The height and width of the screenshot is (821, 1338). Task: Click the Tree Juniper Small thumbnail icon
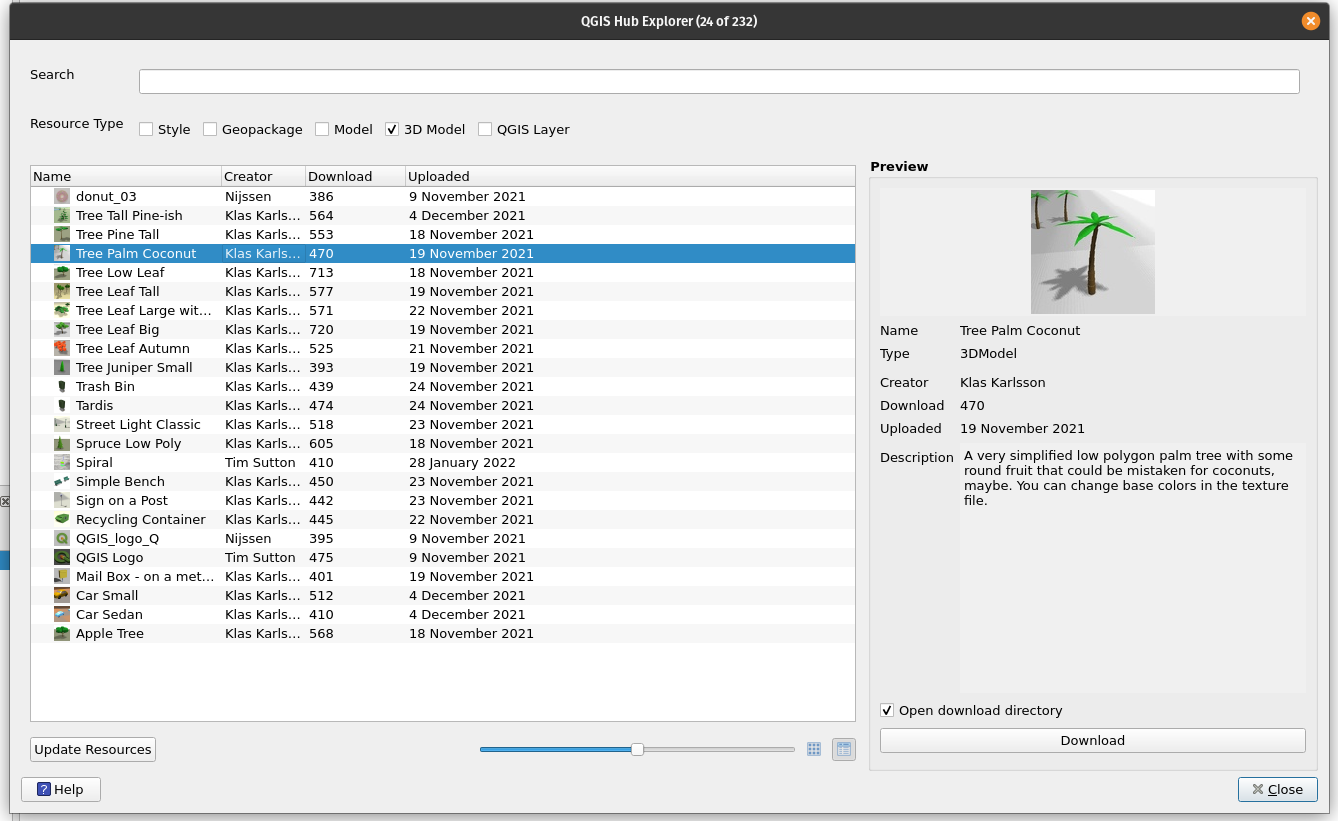[x=62, y=368]
